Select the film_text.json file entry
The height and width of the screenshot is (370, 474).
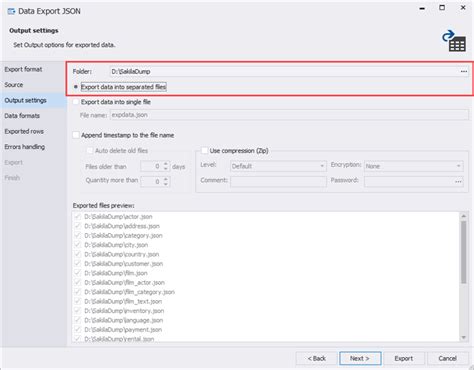coord(123,301)
